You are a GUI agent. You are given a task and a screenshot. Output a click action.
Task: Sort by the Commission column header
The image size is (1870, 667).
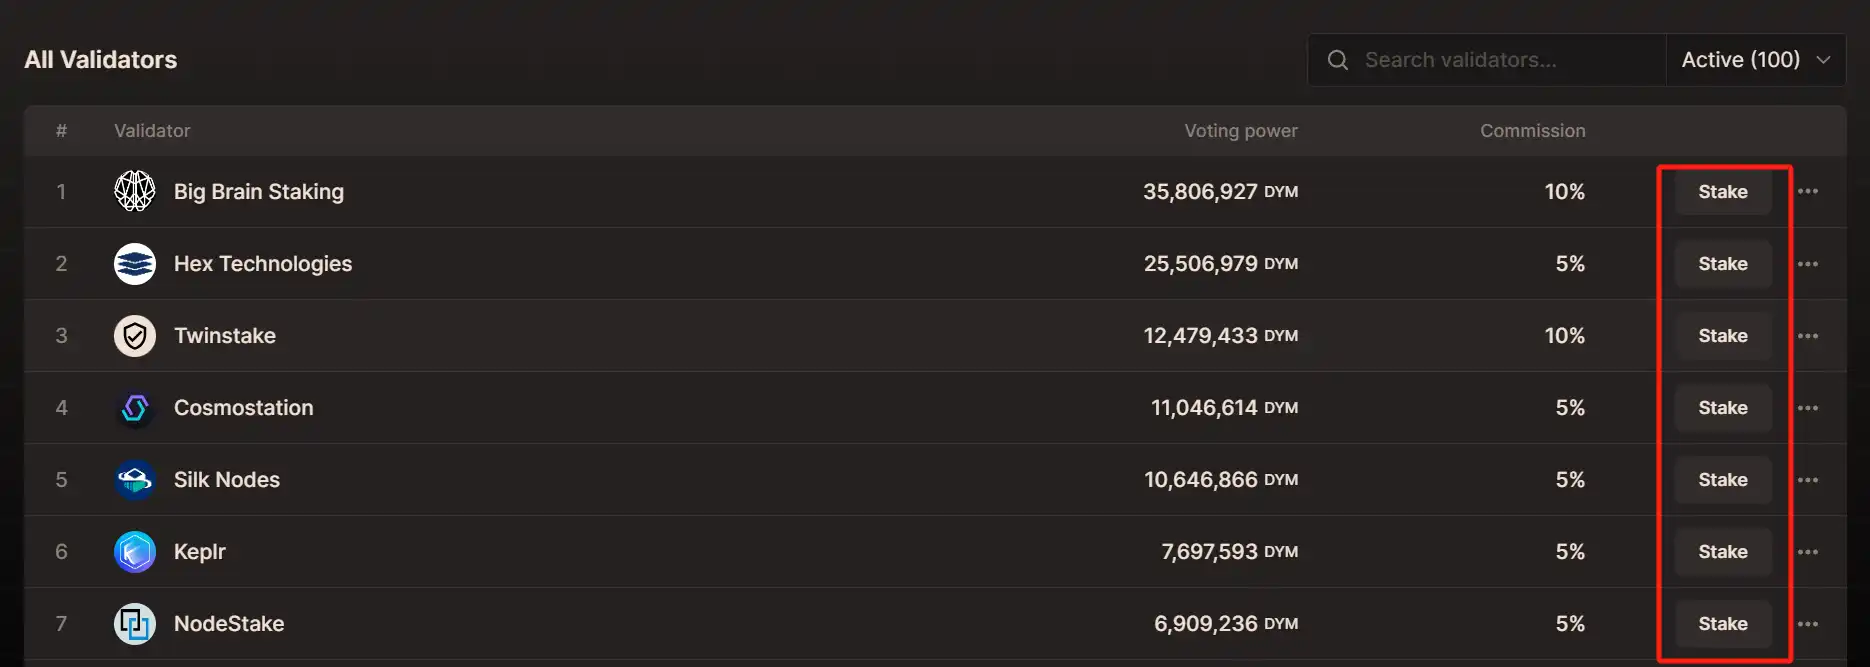pos(1532,131)
